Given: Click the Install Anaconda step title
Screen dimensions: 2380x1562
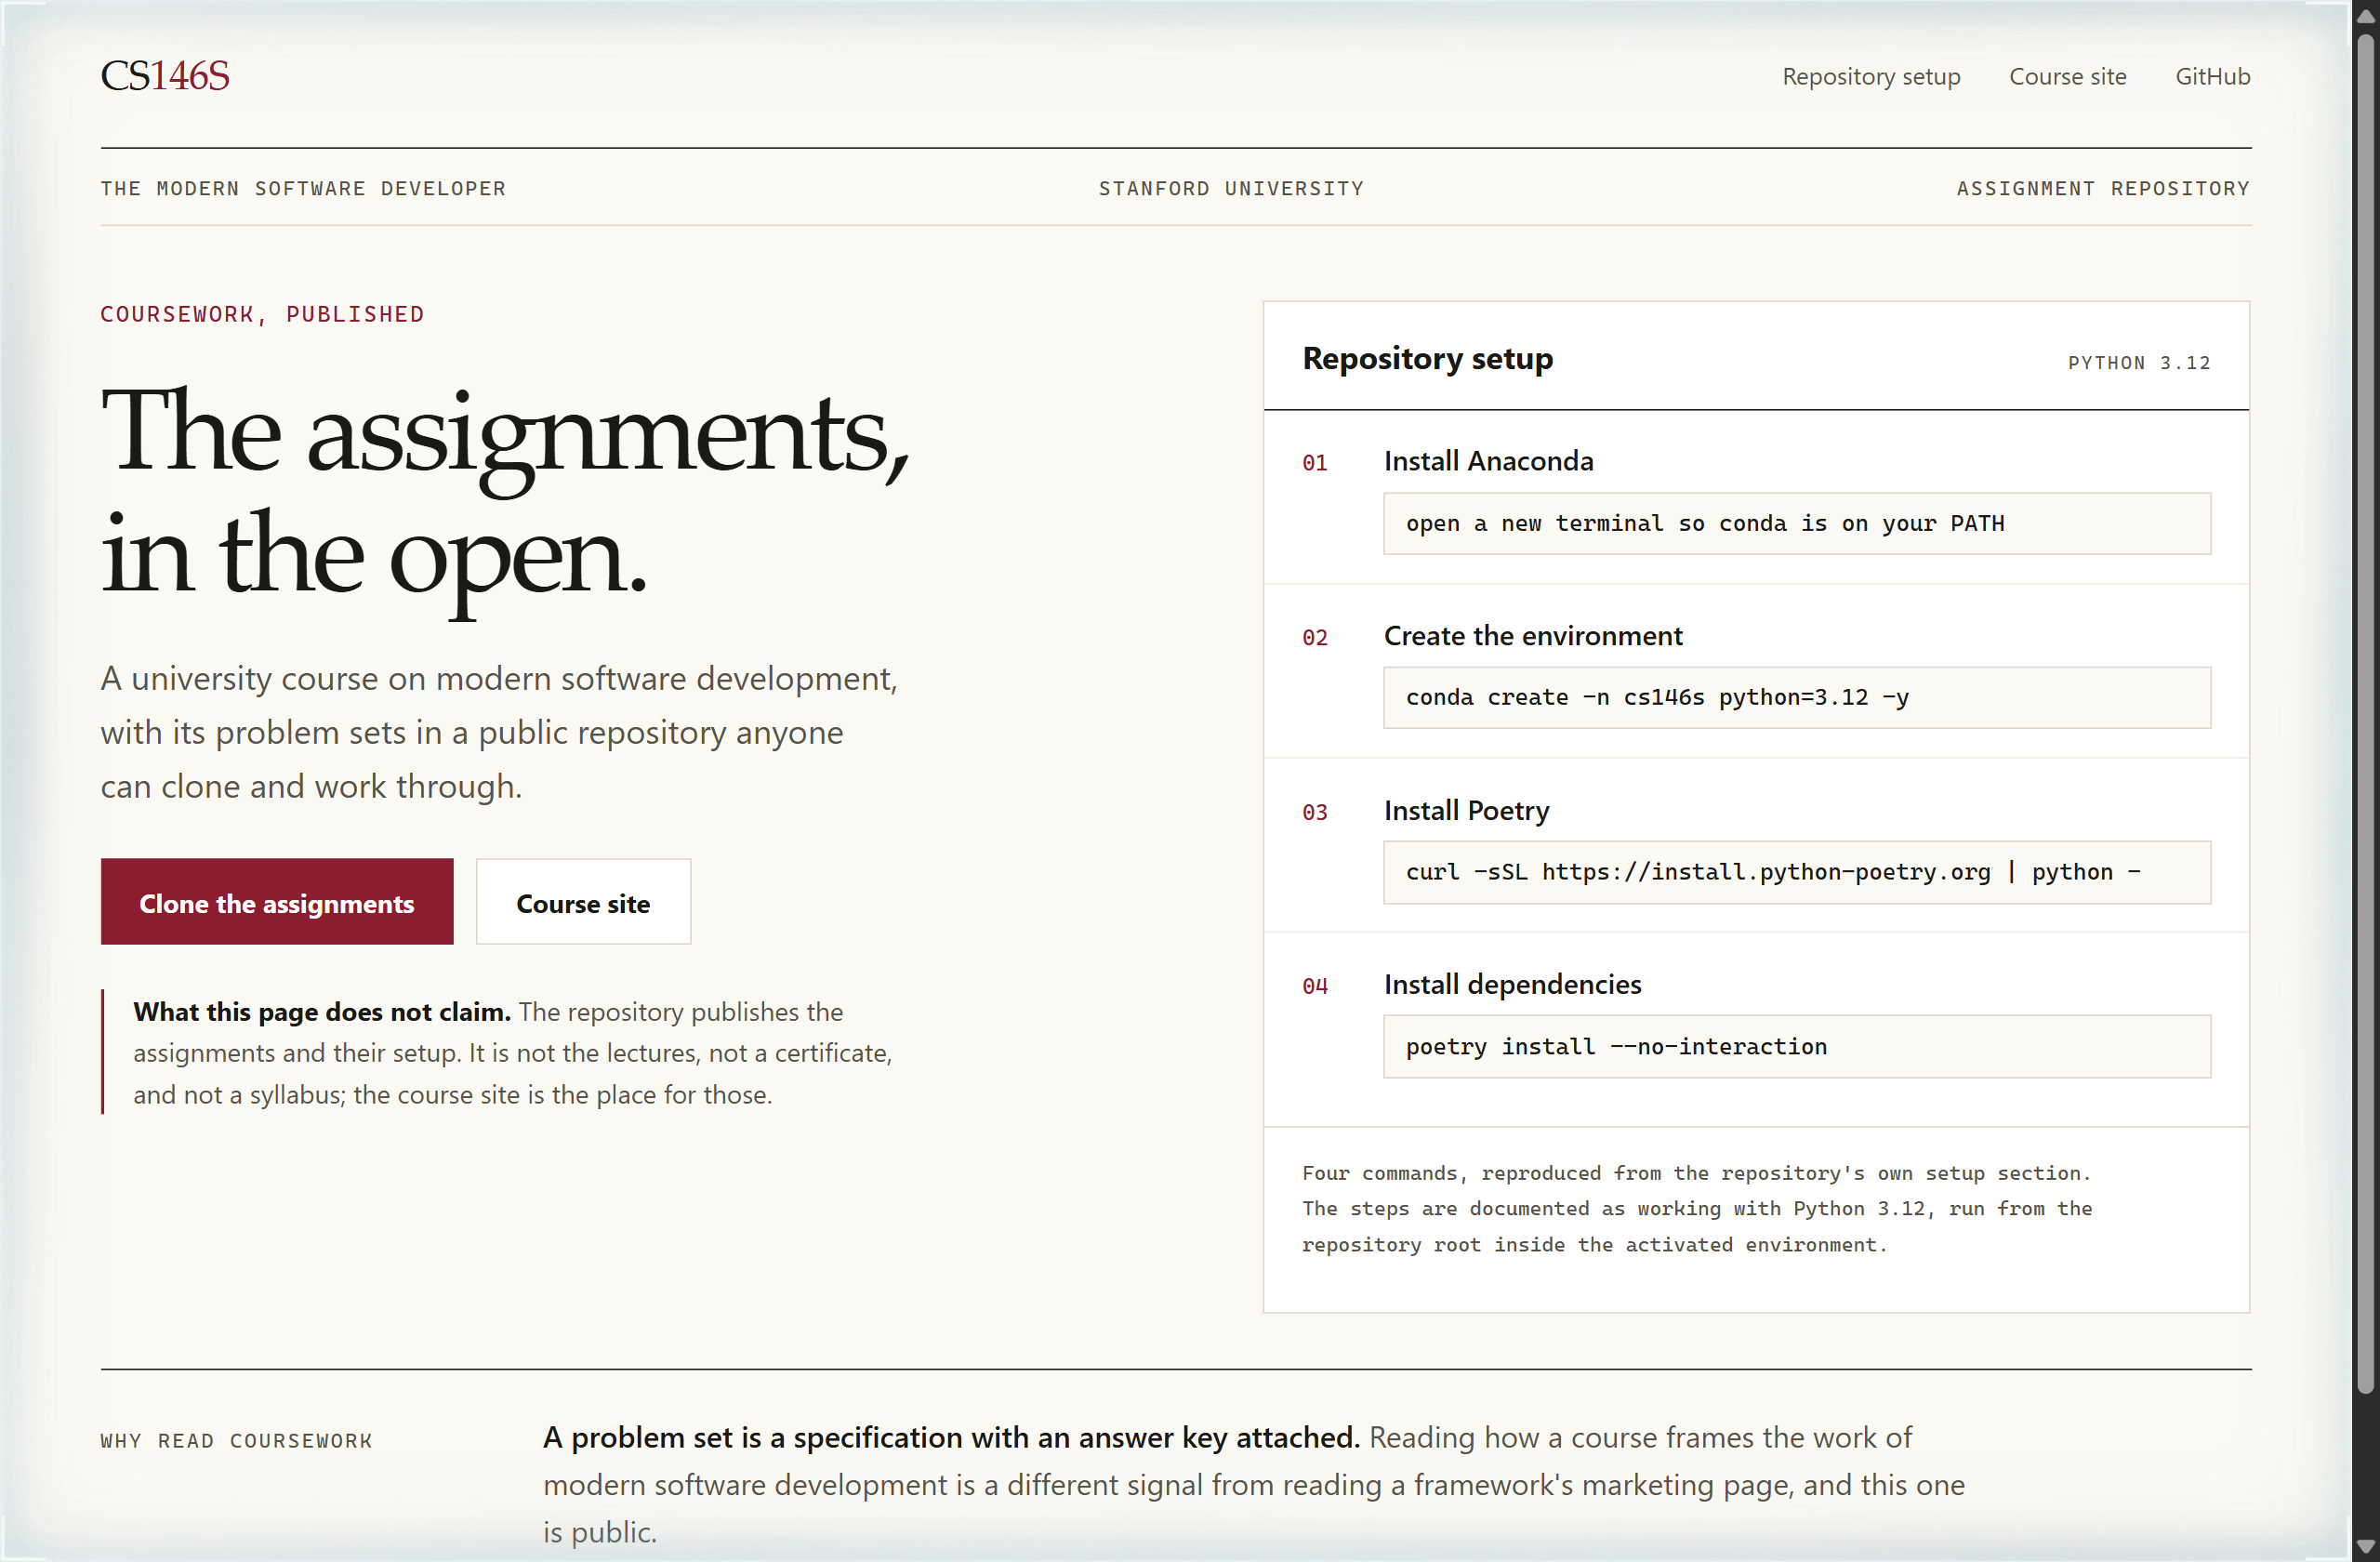Looking at the screenshot, I should [x=1488, y=461].
